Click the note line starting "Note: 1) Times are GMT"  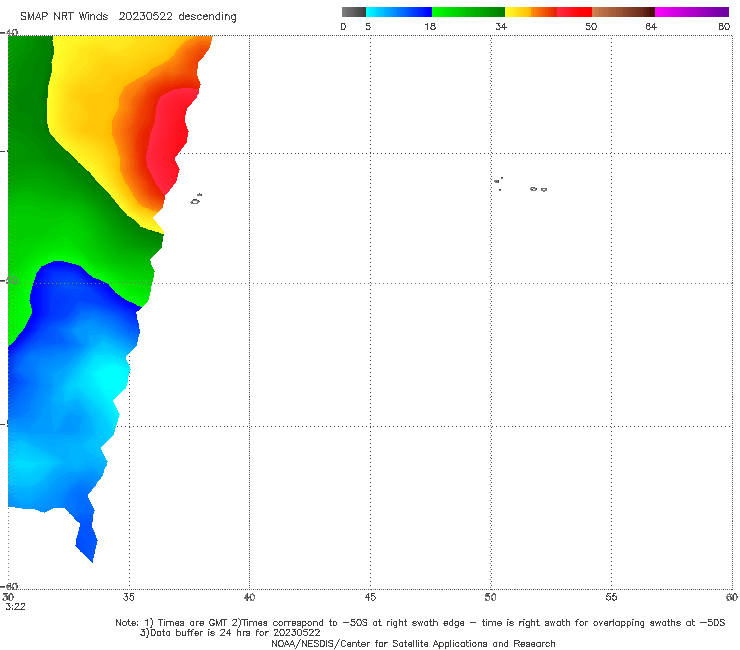point(420,623)
